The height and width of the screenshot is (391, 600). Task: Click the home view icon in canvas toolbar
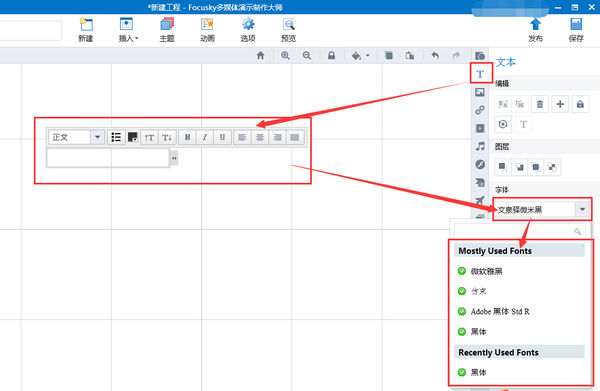[x=261, y=55]
